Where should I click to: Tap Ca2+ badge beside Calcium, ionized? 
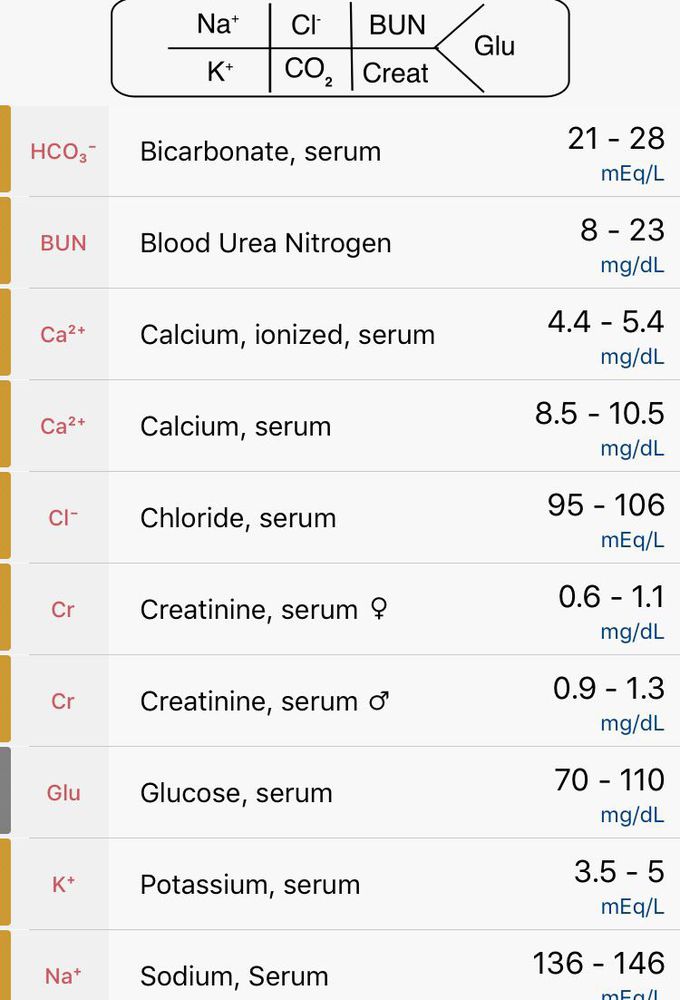tap(62, 335)
